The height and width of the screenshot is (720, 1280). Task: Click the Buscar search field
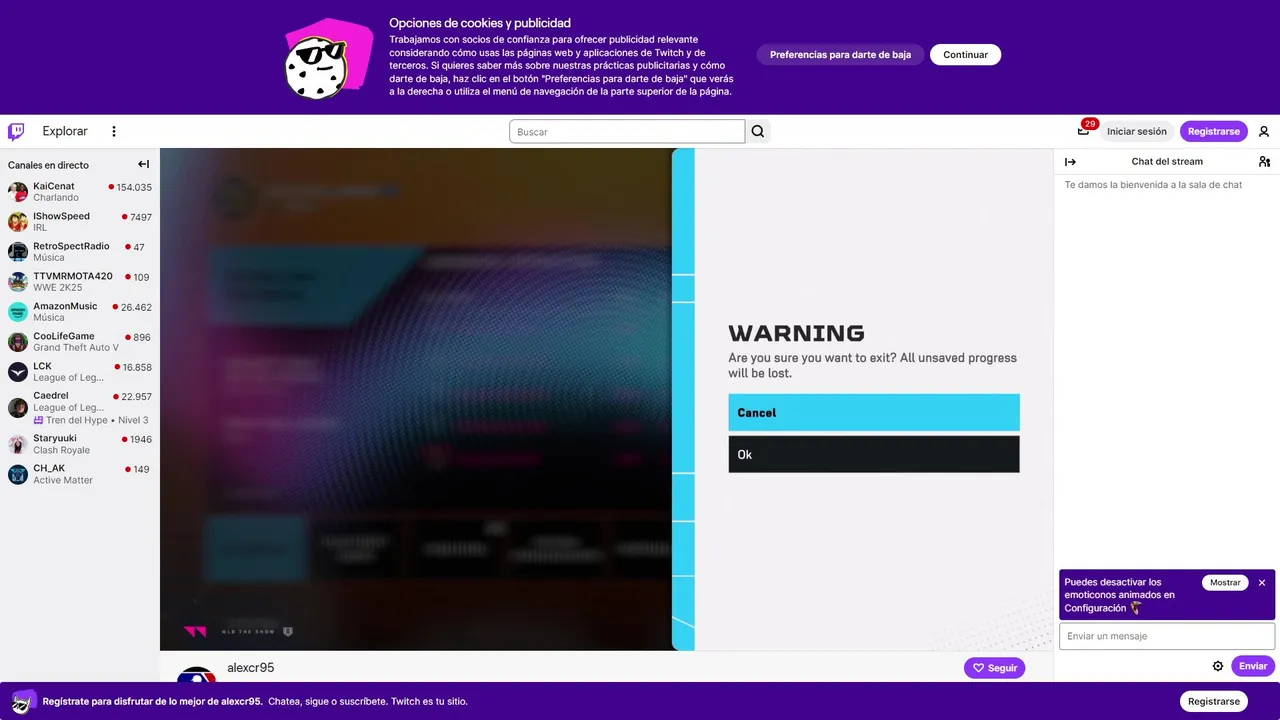tap(627, 131)
